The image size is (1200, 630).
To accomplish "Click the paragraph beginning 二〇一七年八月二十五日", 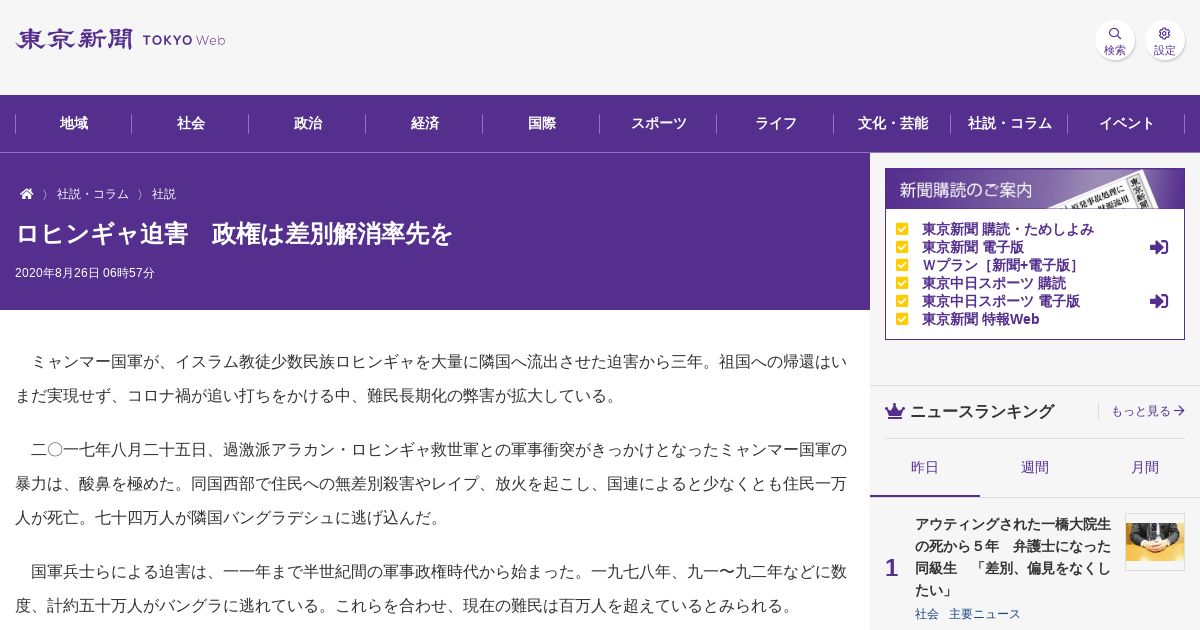I will pos(431,484).
